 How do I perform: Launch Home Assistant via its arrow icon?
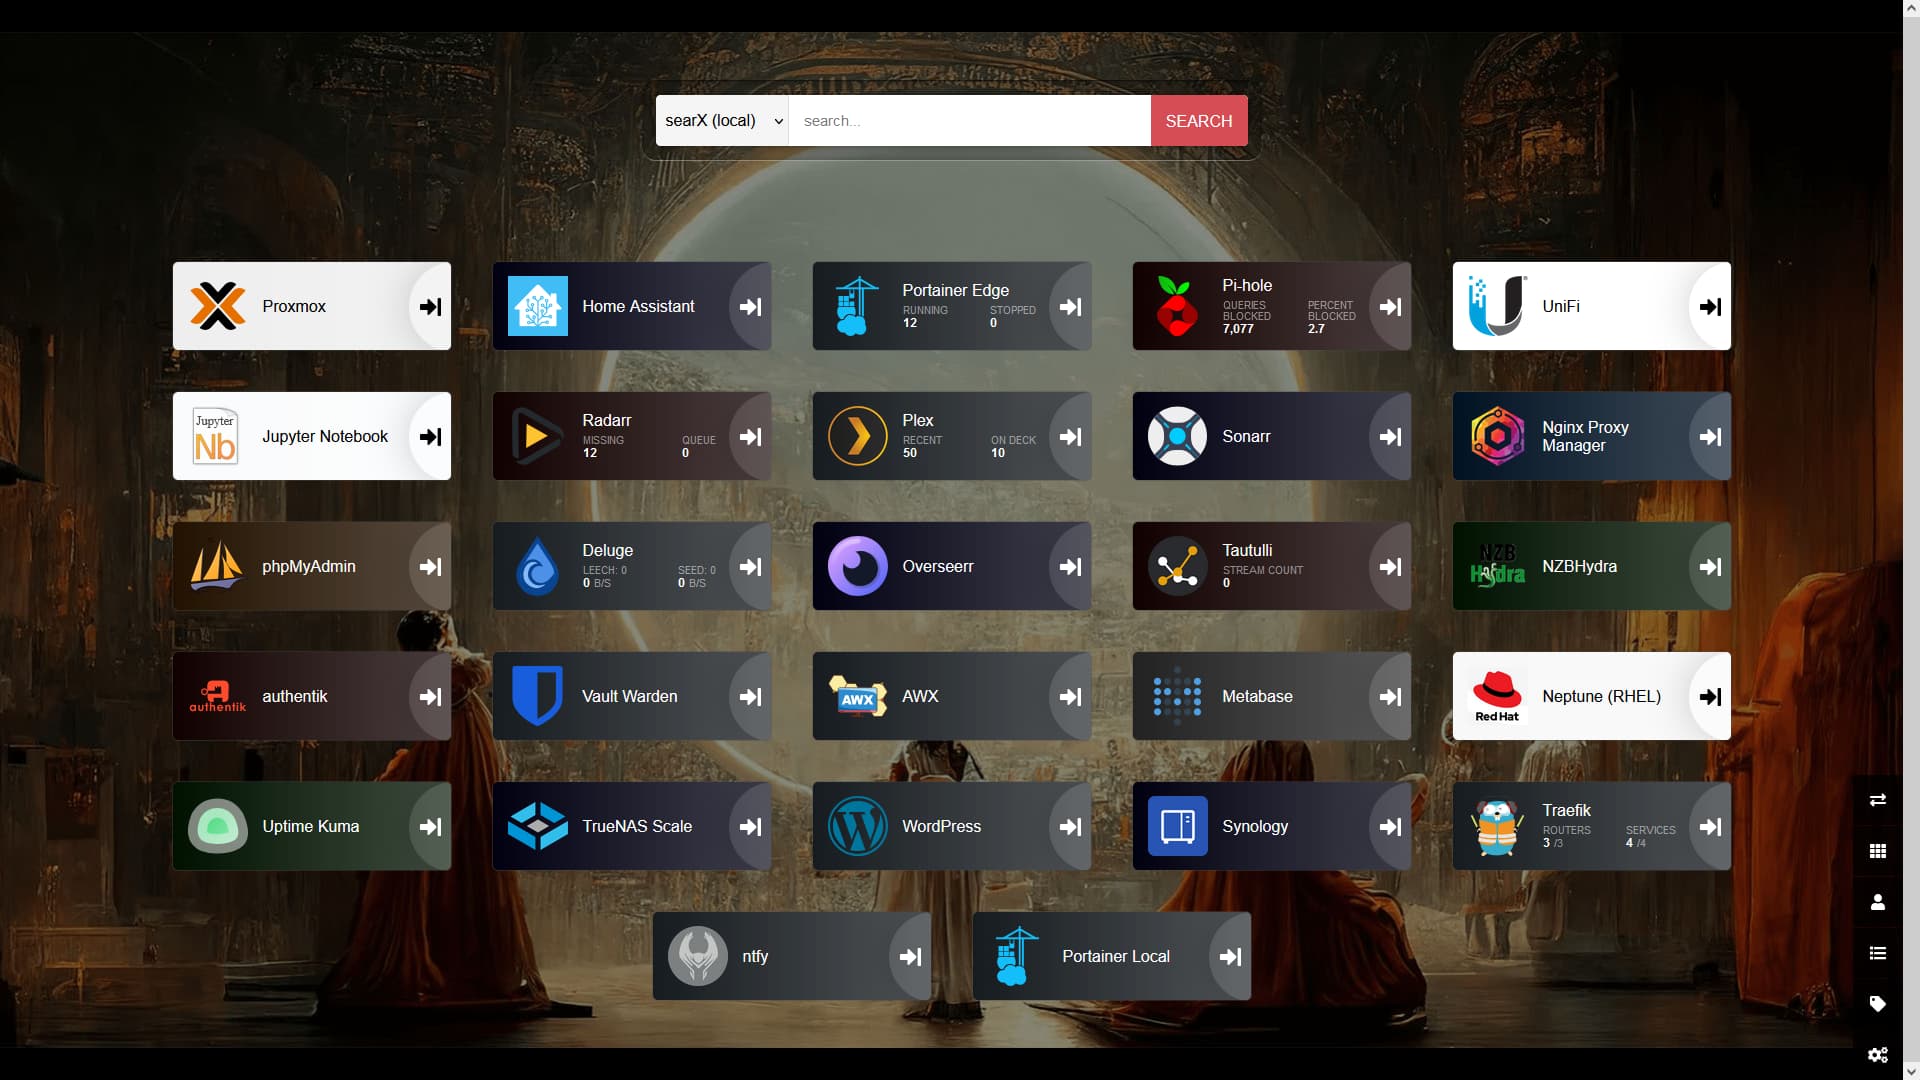751,306
